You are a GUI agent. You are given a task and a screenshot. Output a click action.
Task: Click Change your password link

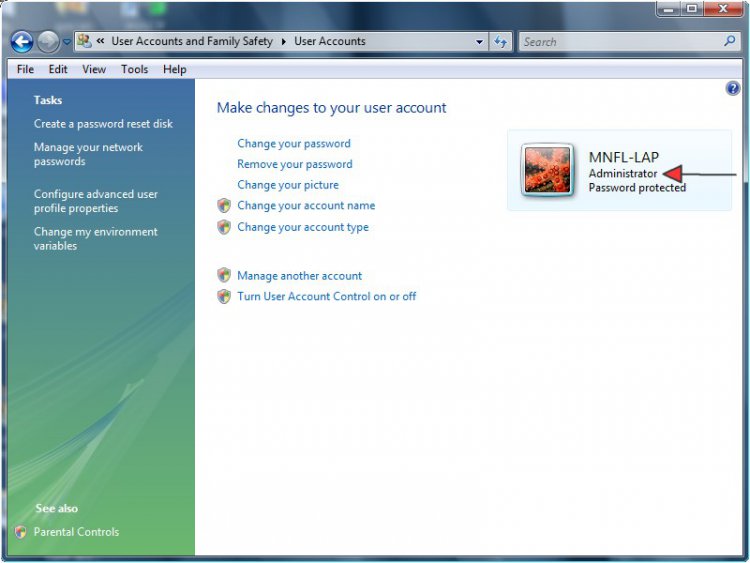click(x=293, y=144)
